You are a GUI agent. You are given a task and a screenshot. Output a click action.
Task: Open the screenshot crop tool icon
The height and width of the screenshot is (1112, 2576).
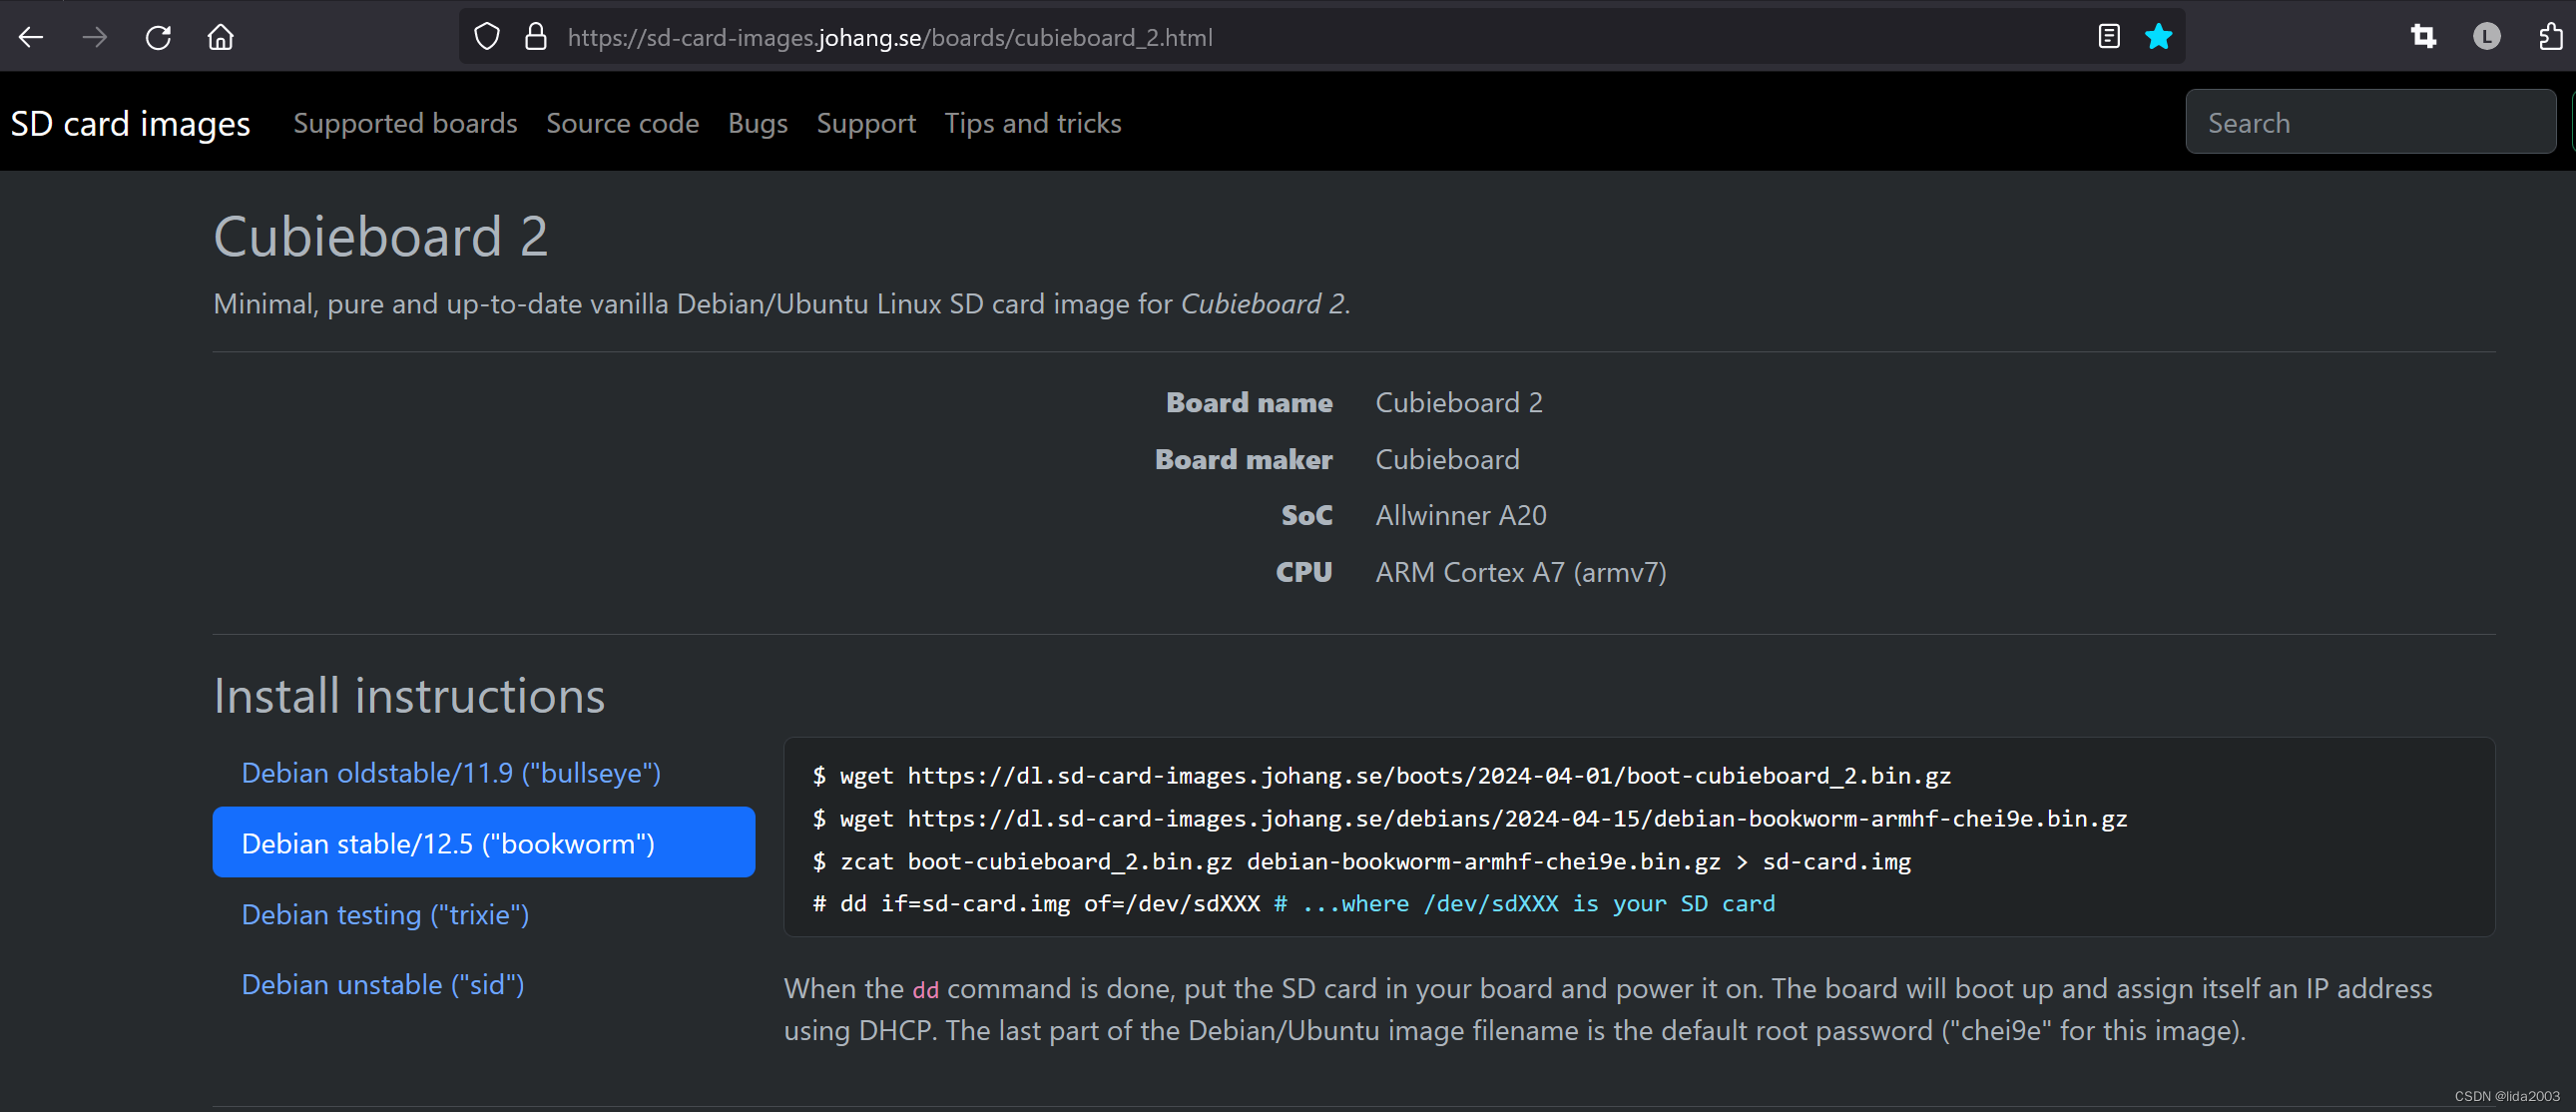2423,37
